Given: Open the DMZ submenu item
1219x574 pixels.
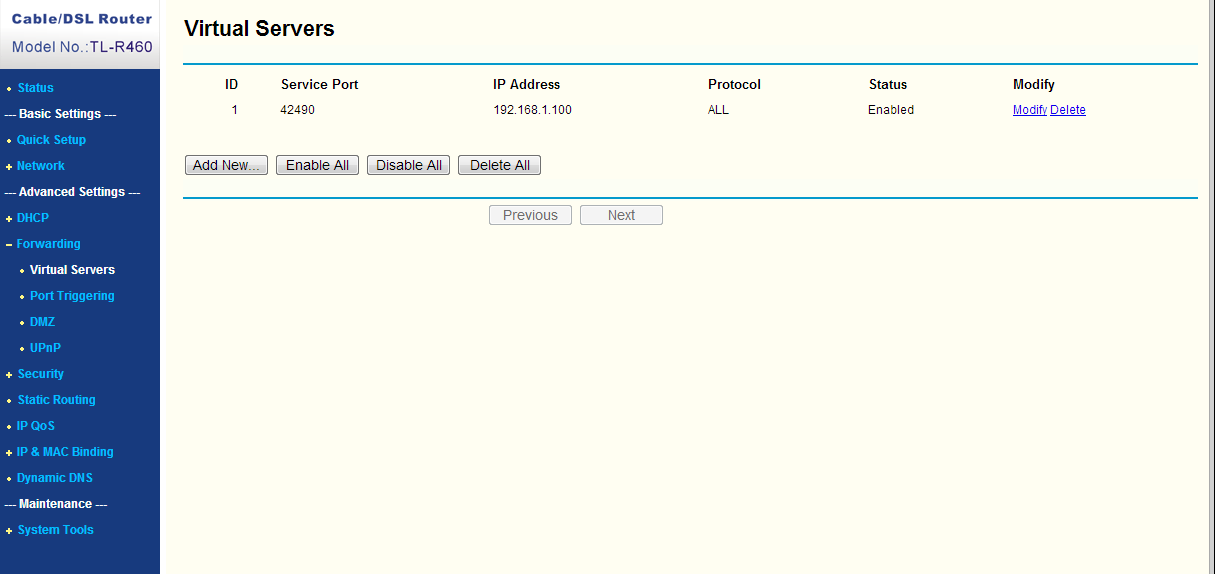Looking at the screenshot, I should pos(42,322).
